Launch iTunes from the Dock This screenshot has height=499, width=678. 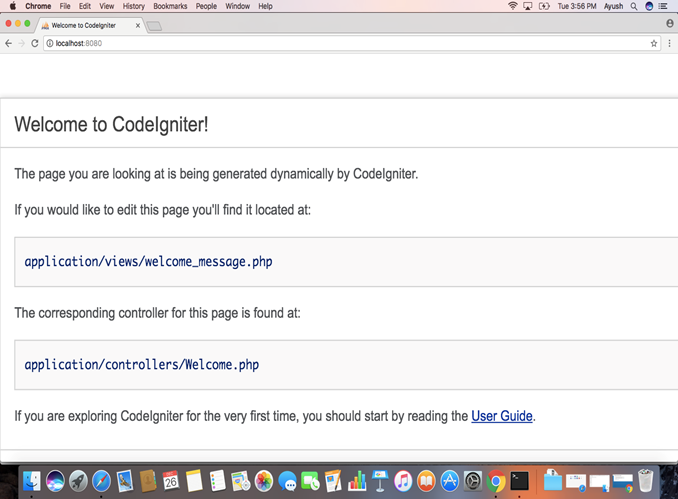click(x=403, y=481)
